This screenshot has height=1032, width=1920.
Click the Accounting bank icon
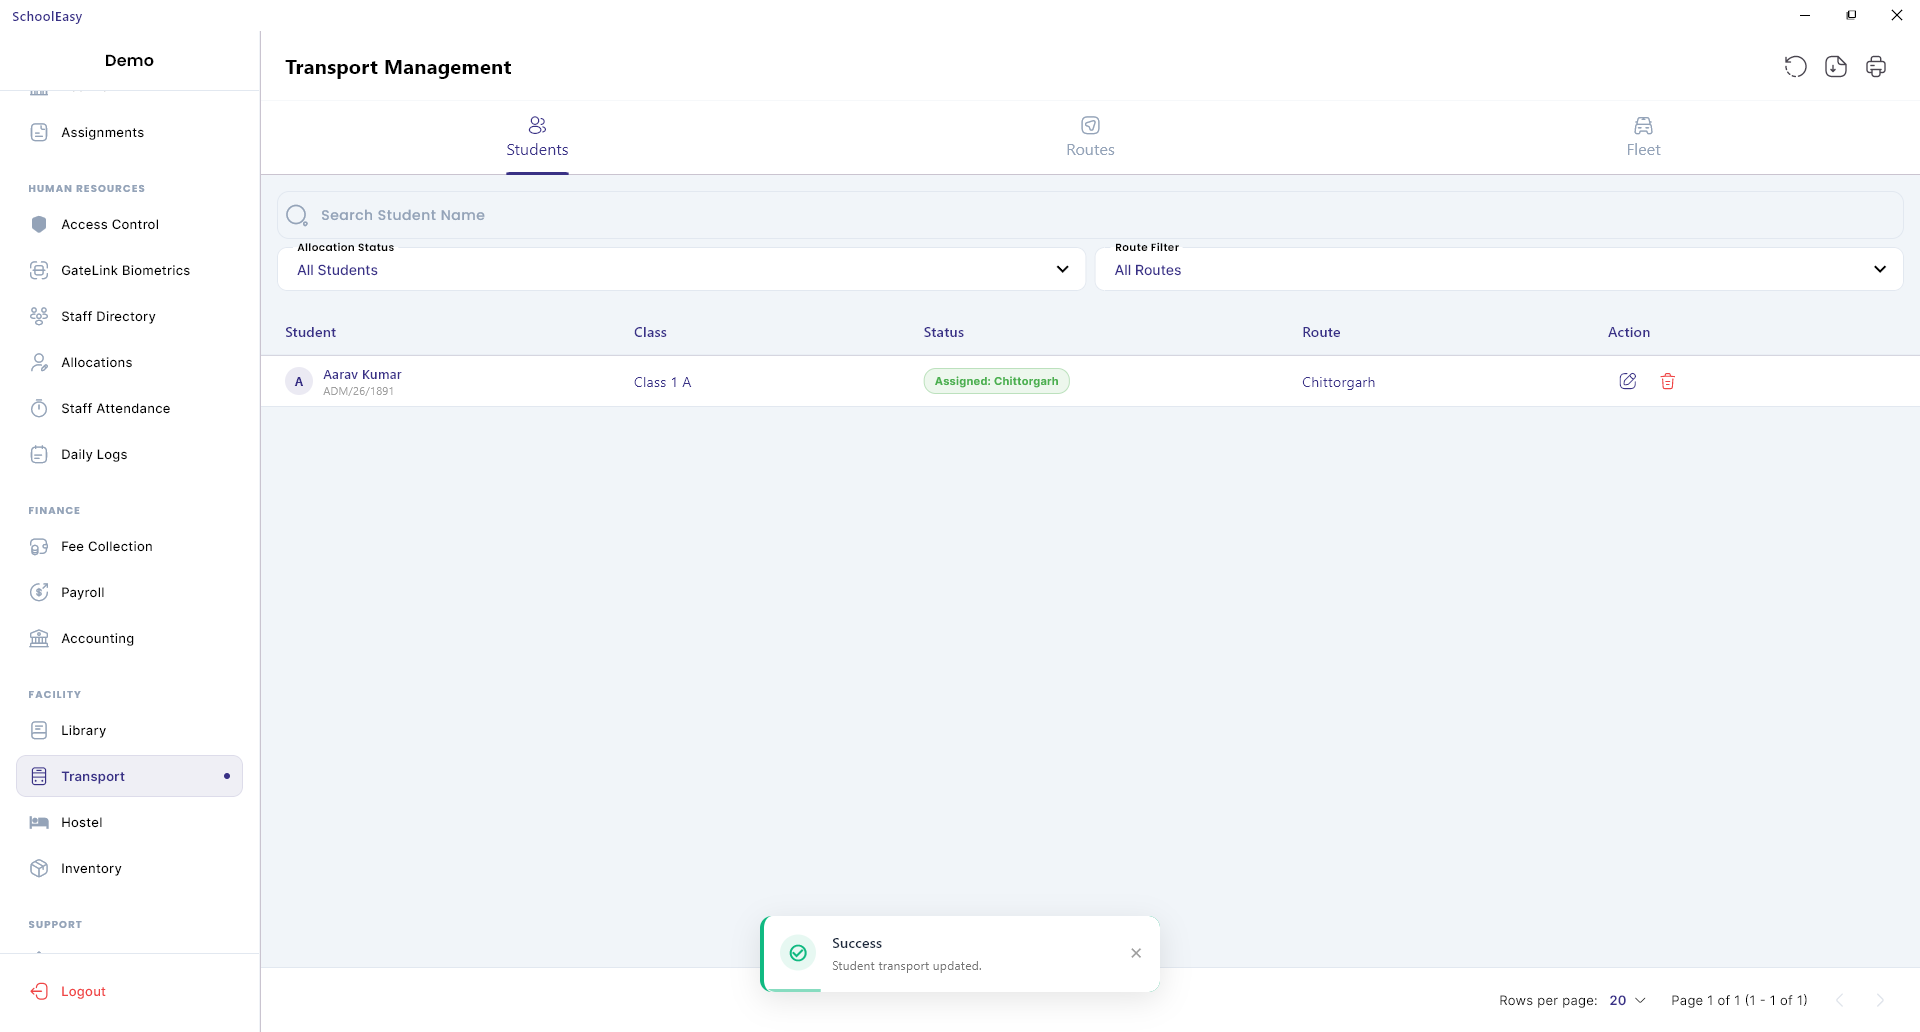(x=39, y=638)
